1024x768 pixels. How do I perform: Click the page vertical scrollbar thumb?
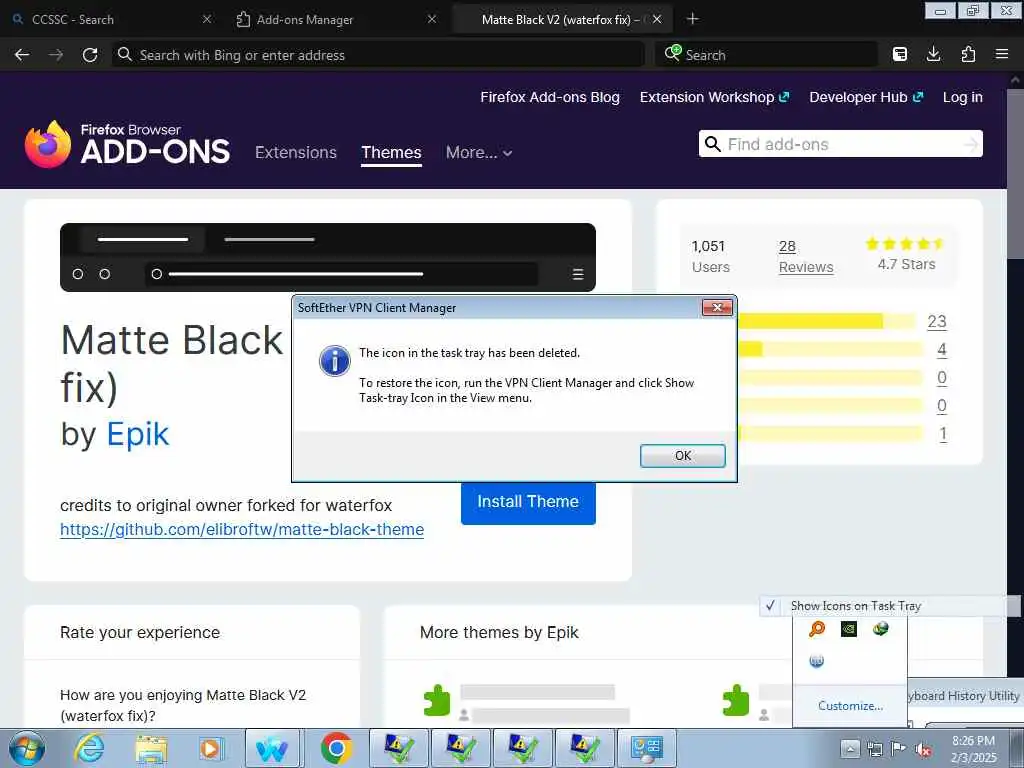point(1014,173)
